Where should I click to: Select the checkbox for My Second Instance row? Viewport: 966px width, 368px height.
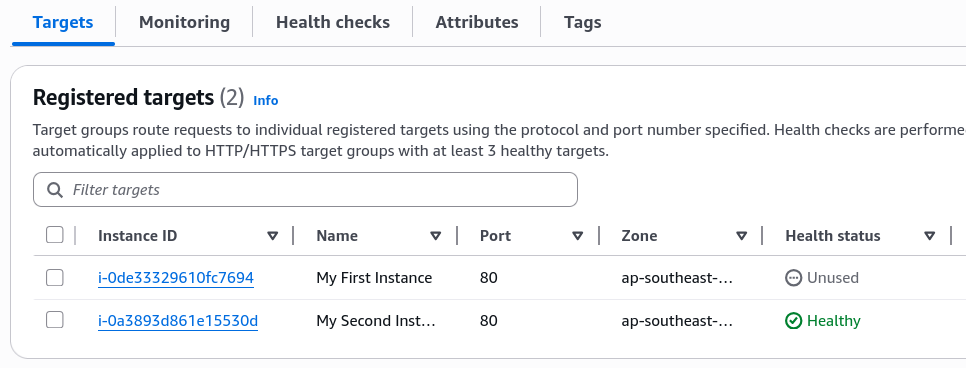(55, 320)
